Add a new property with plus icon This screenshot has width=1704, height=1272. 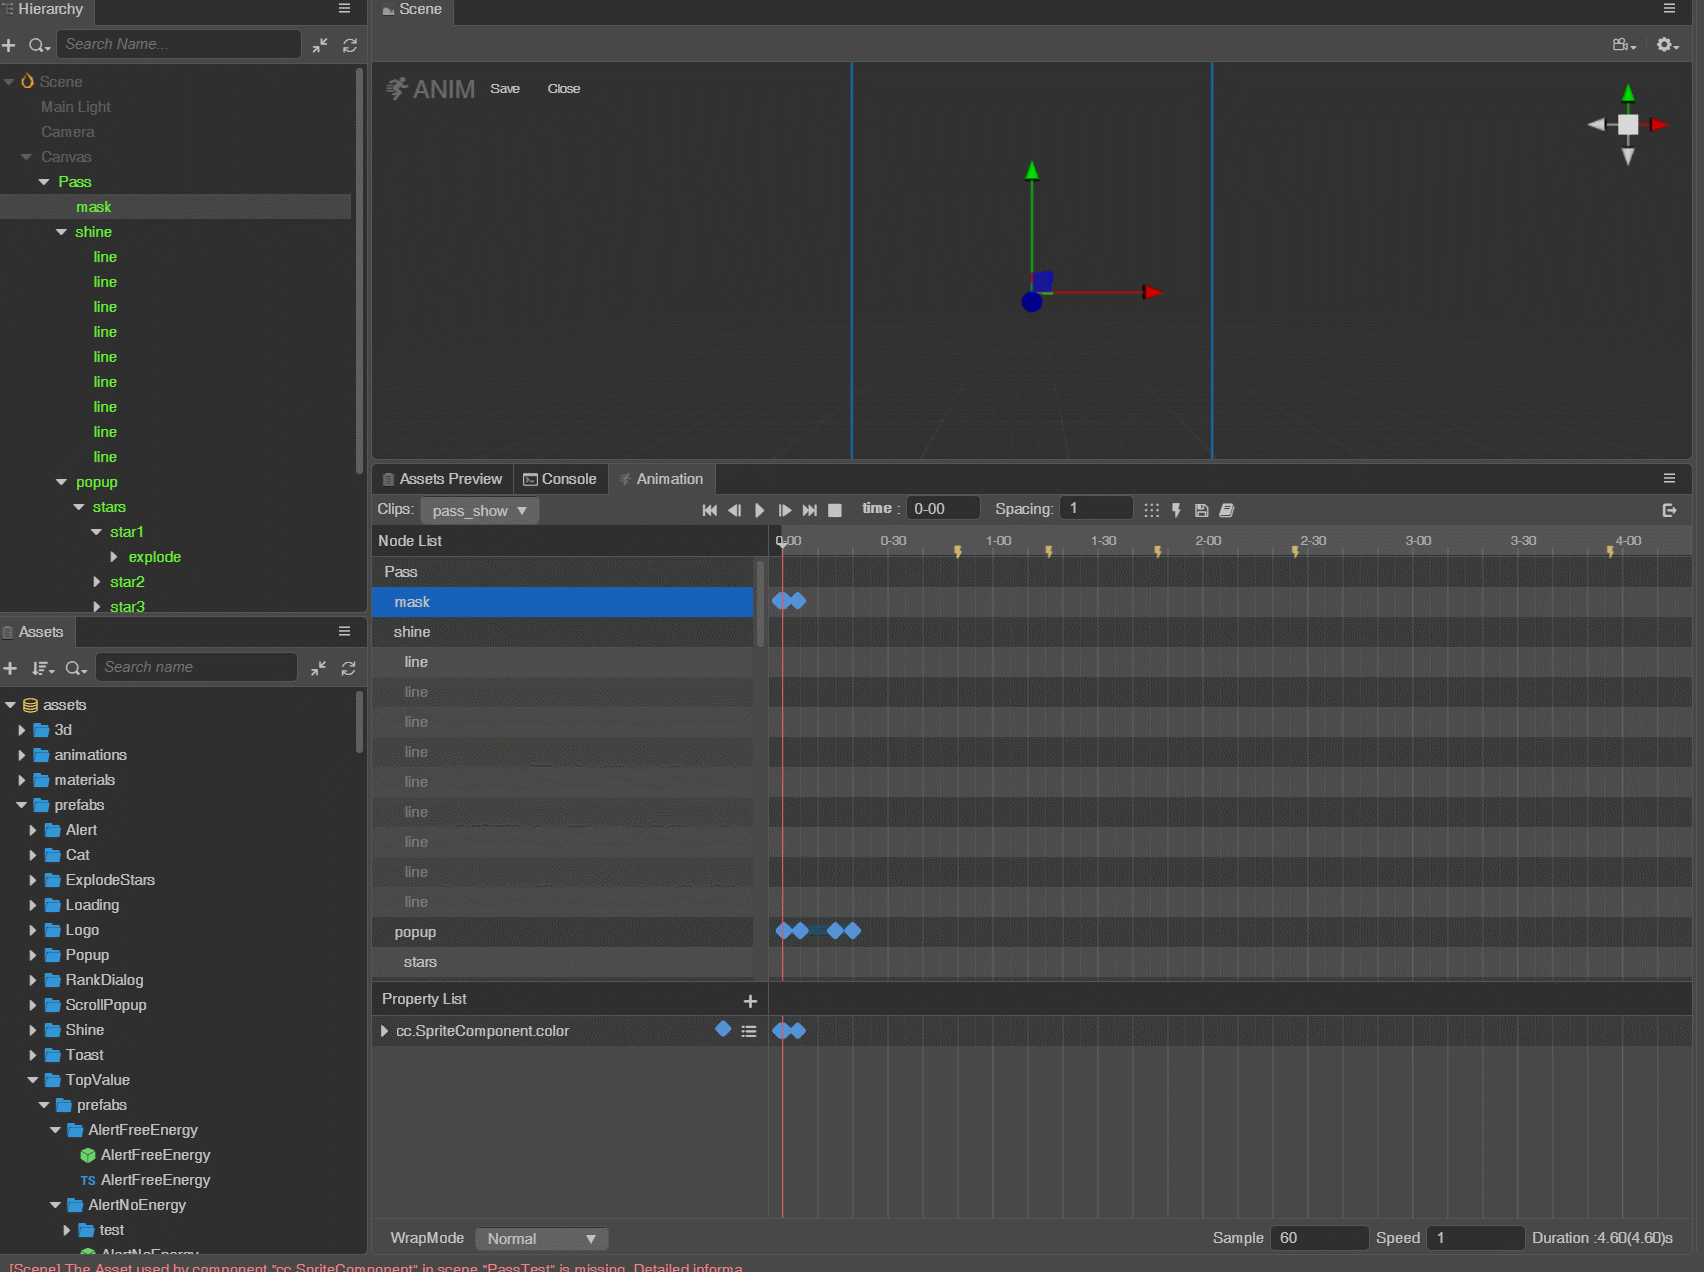click(x=750, y=1001)
